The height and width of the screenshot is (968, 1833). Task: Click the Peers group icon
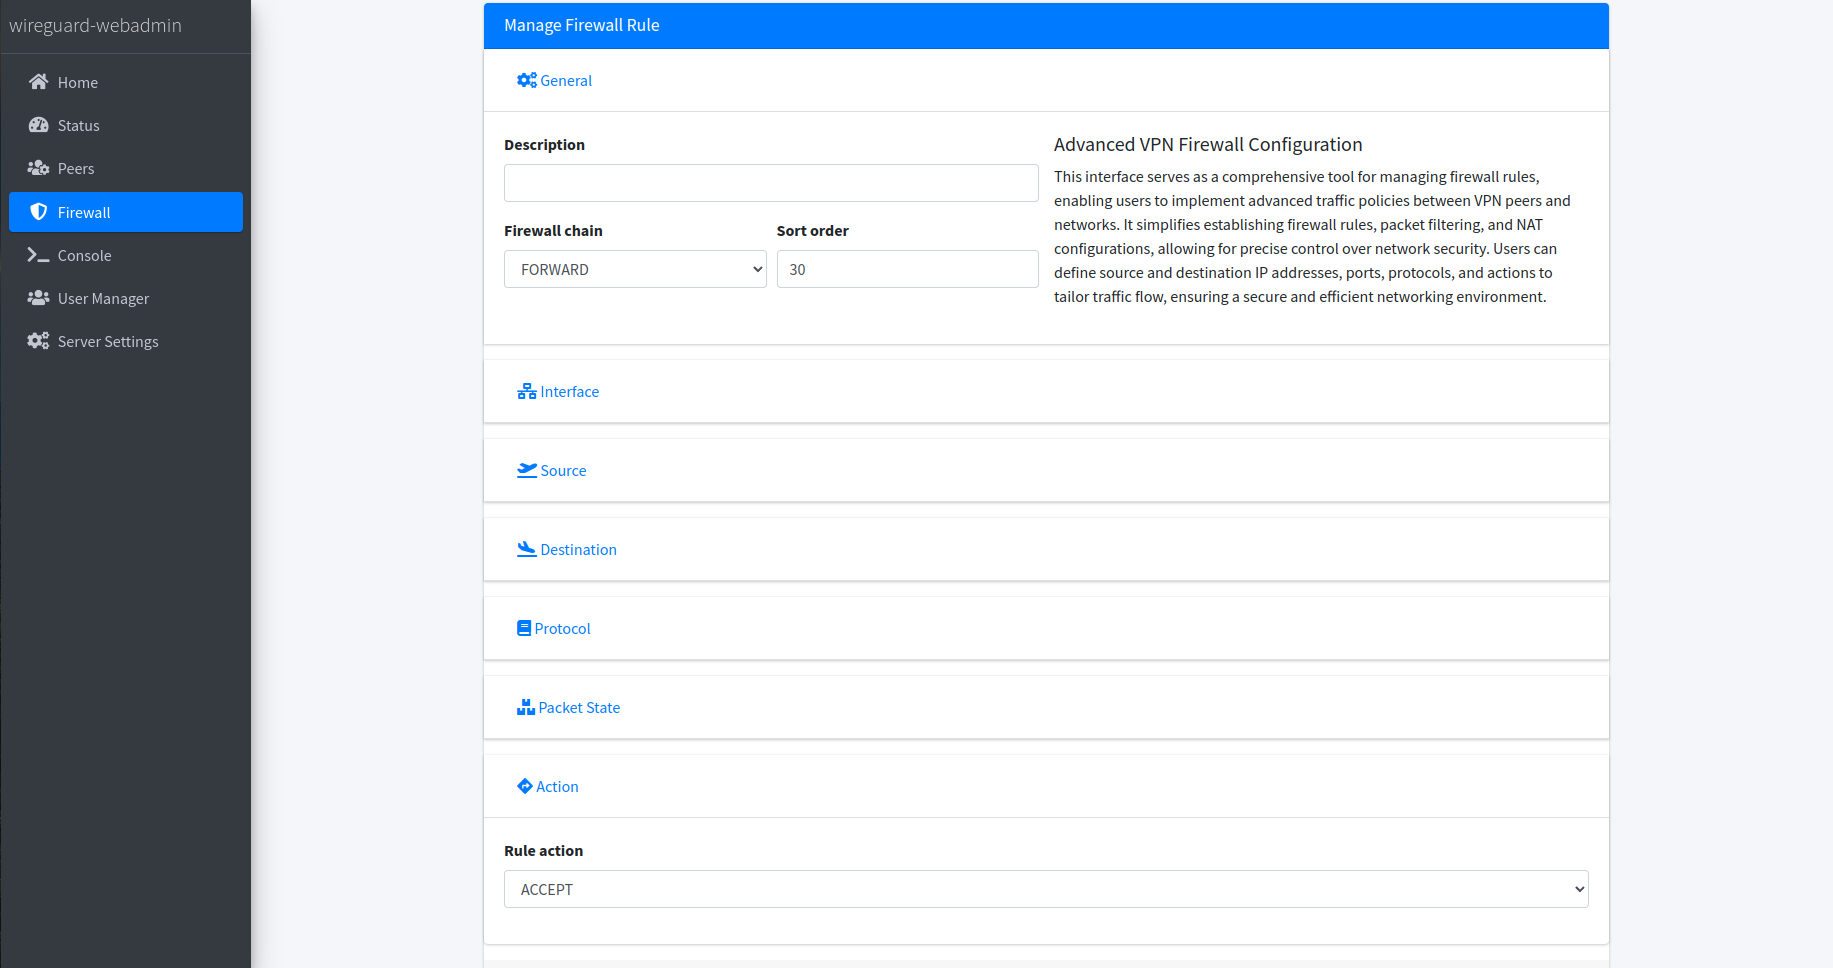38,168
